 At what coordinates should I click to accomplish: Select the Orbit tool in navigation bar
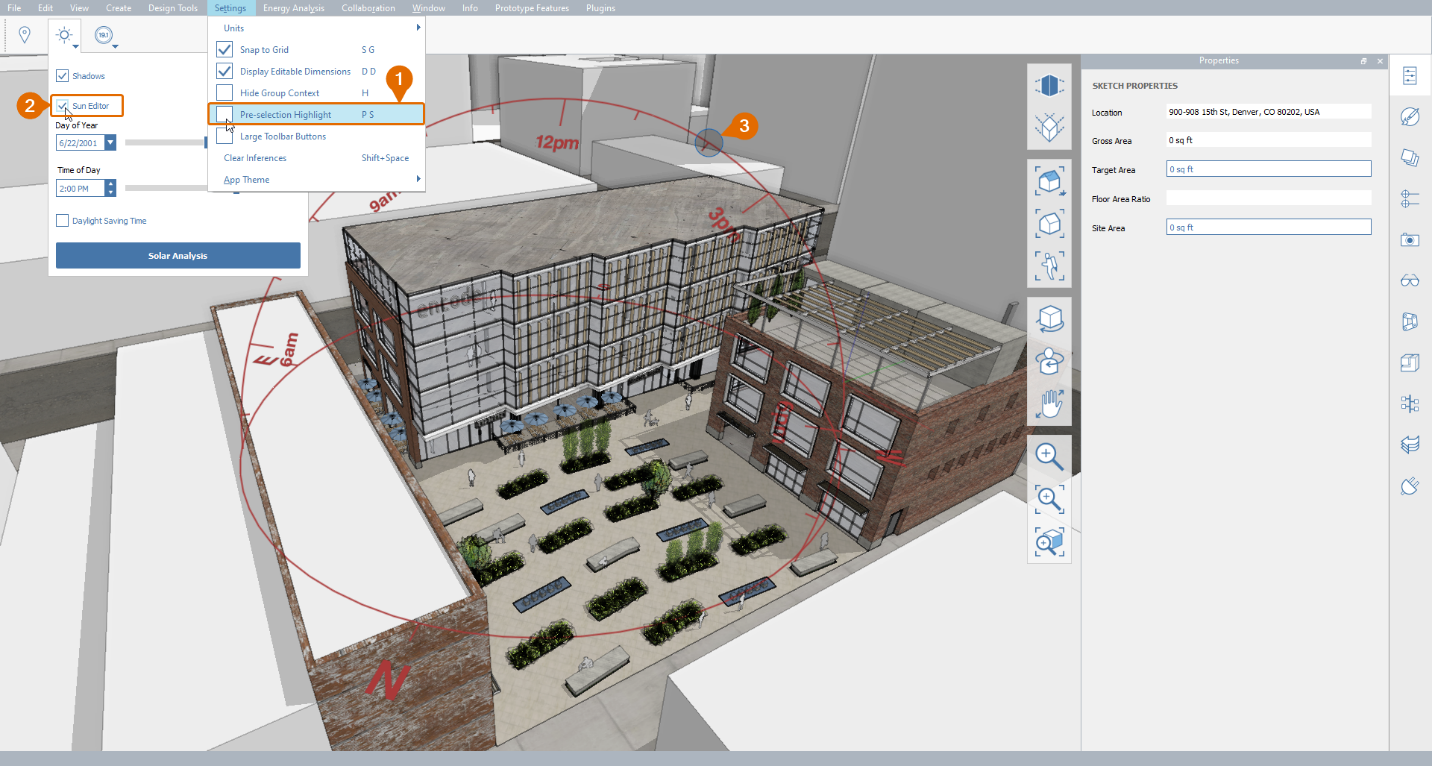click(x=1049, y=319)
